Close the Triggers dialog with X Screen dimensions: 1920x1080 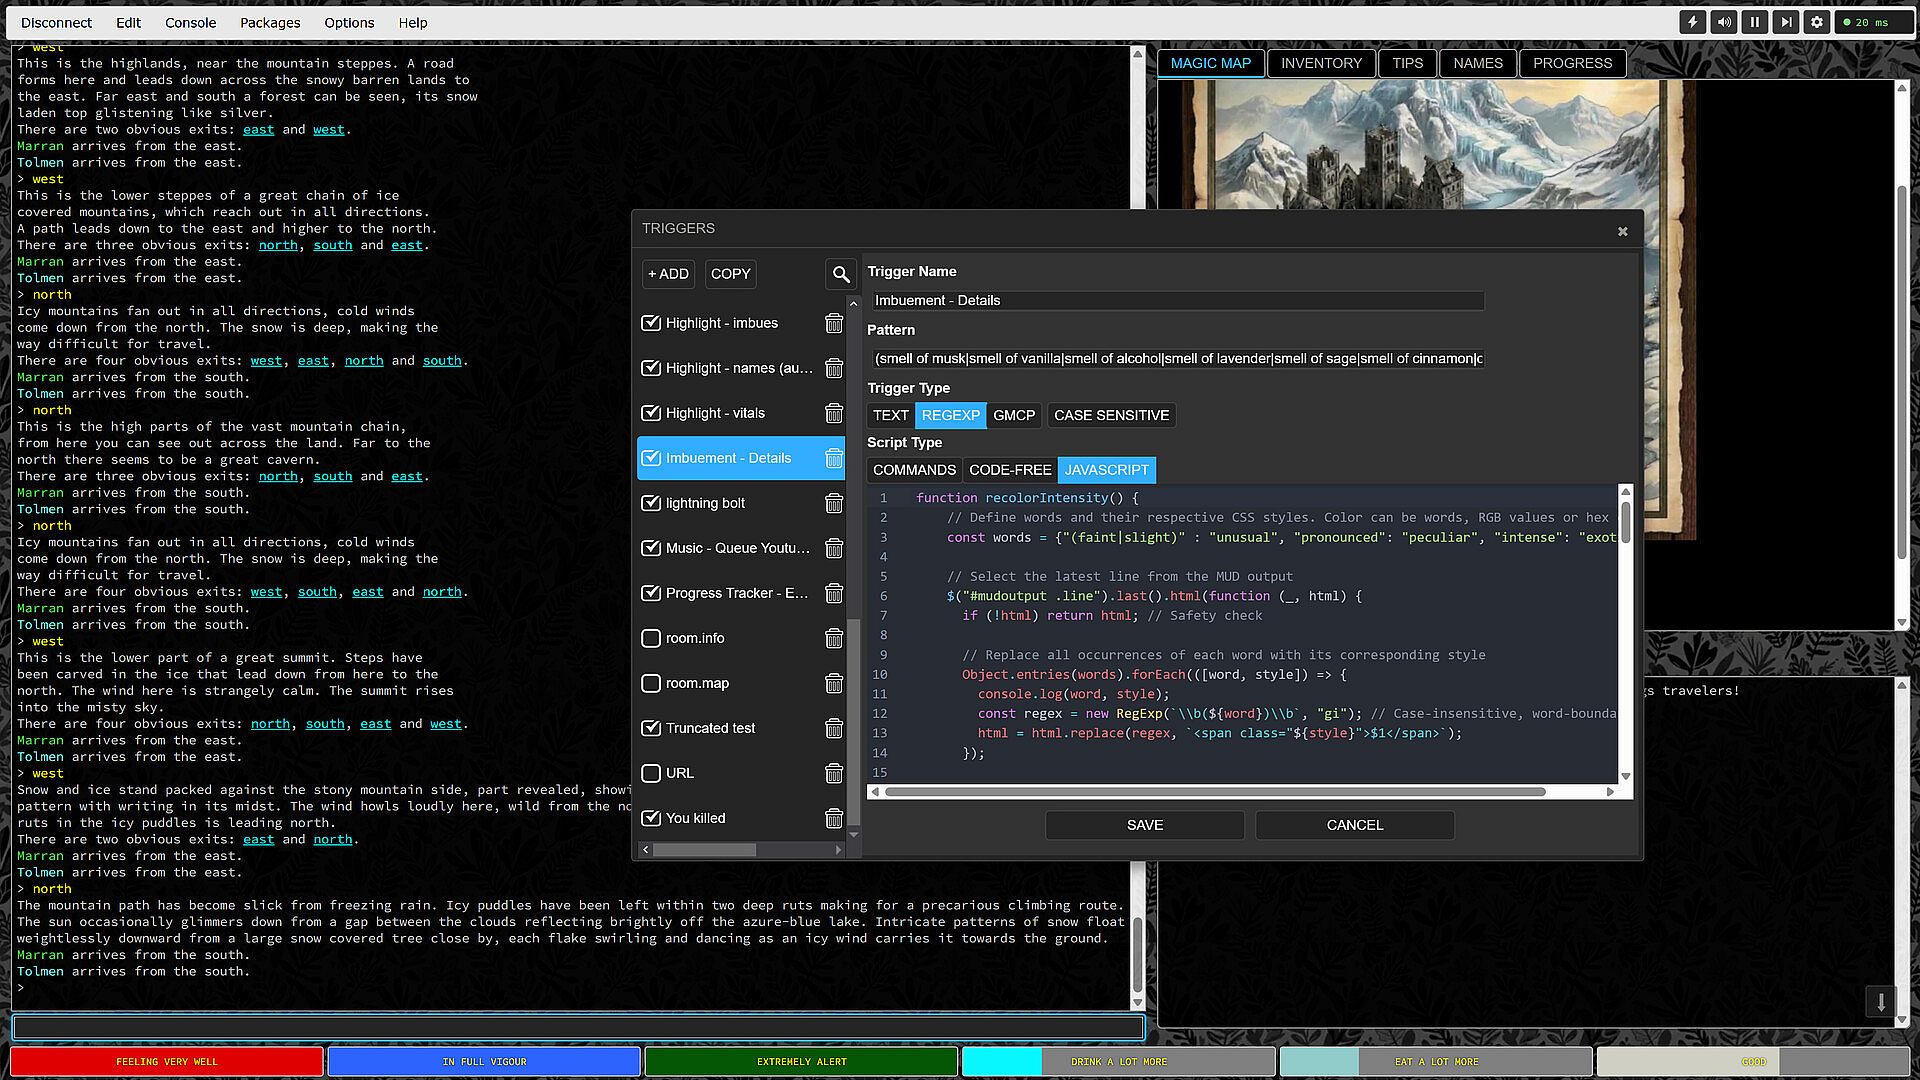(x=1622, y=231)
